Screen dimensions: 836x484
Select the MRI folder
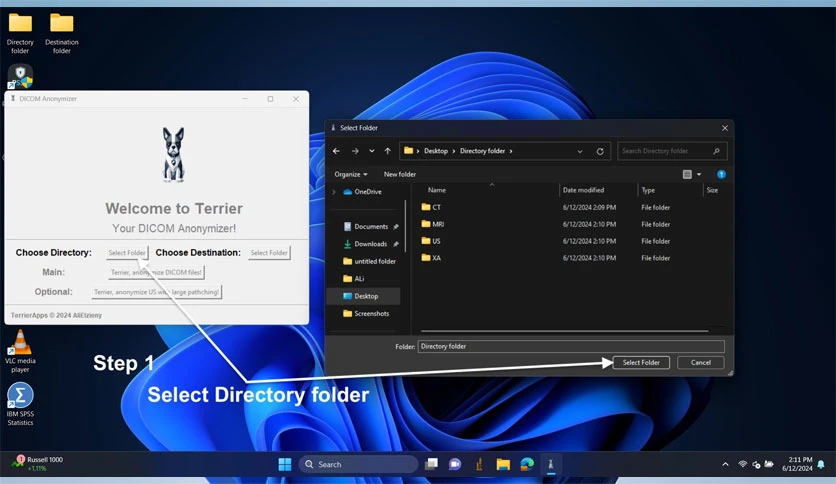(x=438, y=224)
